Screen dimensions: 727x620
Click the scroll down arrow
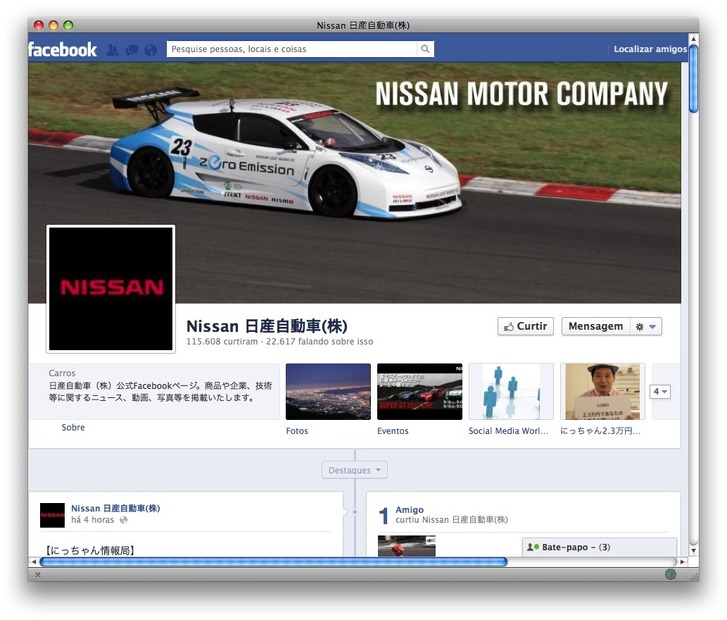click(x=693, y=550)
